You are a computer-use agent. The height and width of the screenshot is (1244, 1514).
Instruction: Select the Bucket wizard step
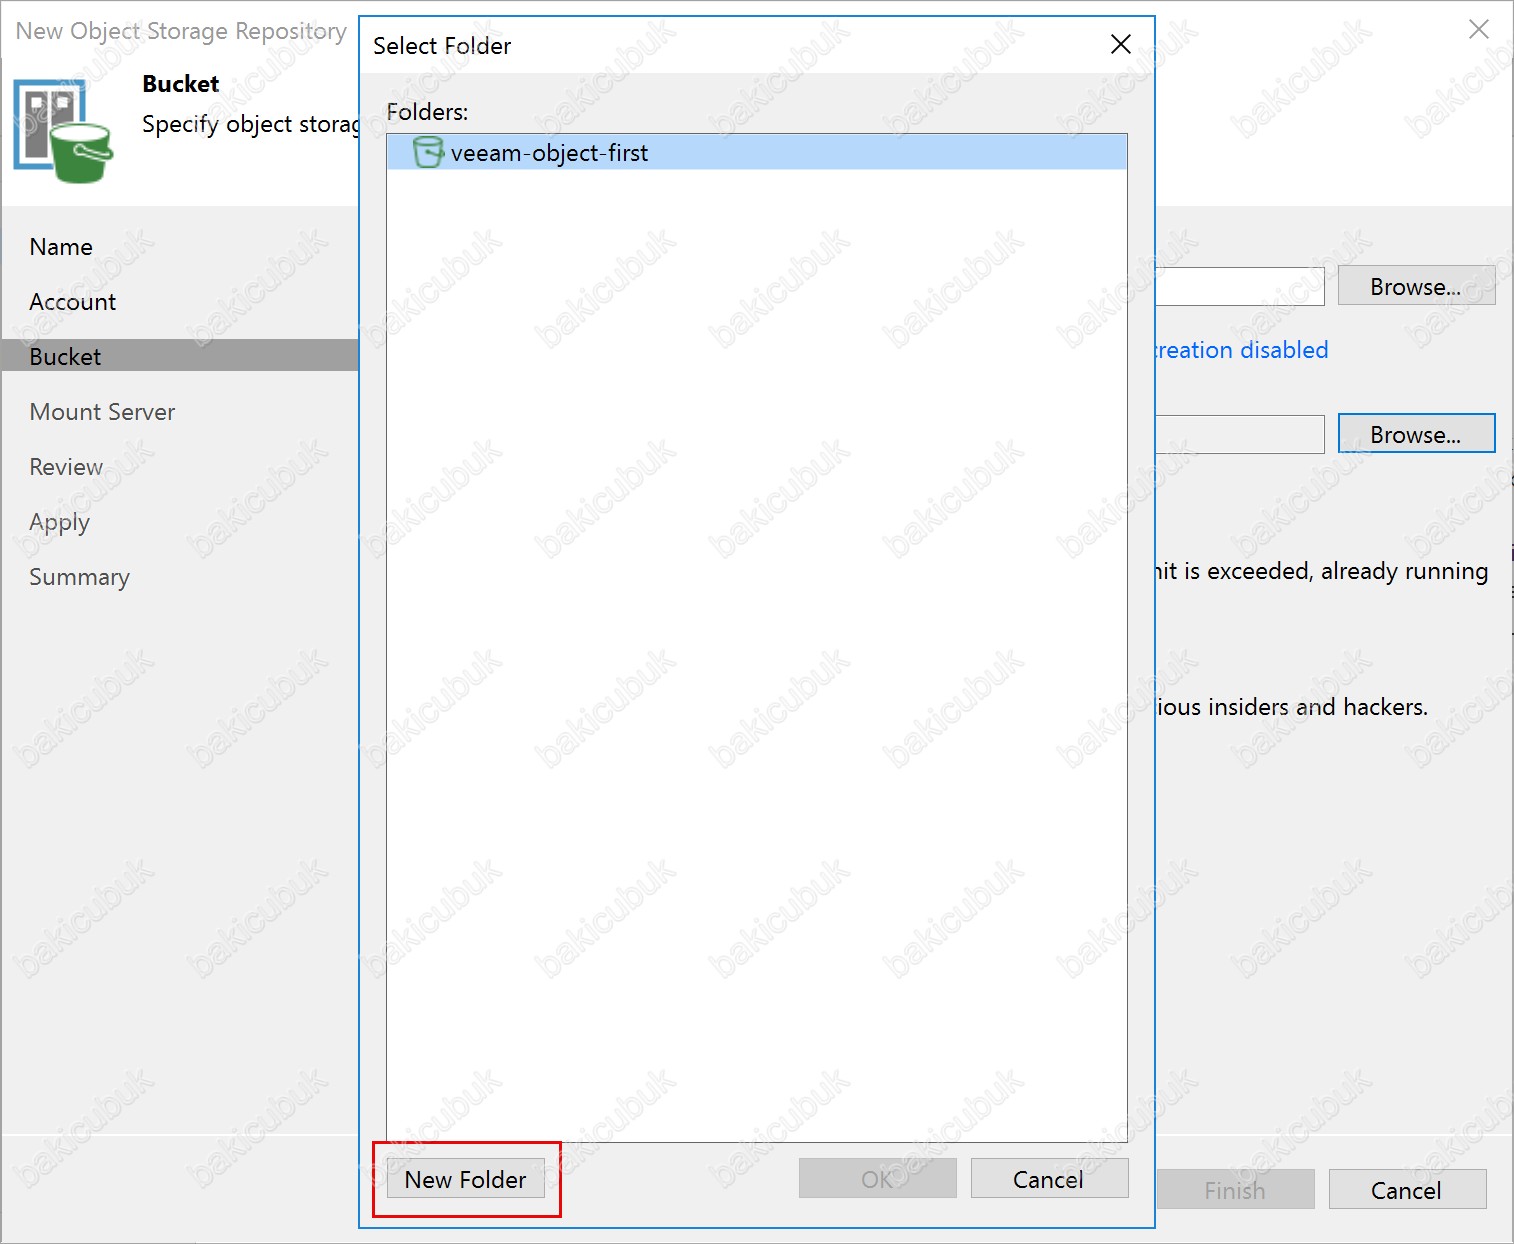pyautogui.click(x=180, y=356)
